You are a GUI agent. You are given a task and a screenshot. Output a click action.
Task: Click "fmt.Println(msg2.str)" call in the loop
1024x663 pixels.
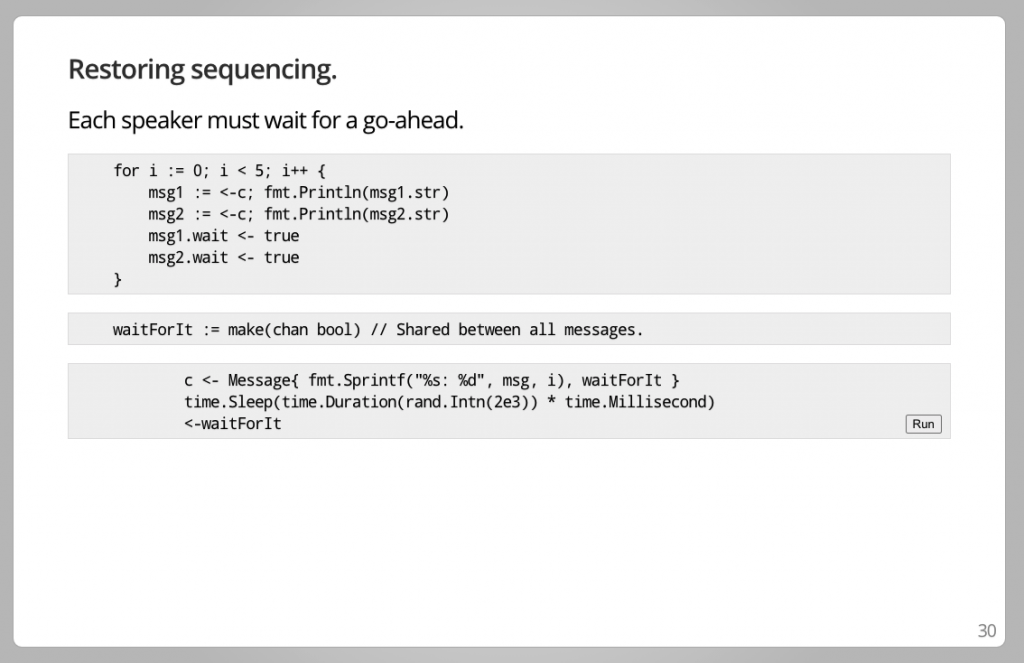coord(357,214)
